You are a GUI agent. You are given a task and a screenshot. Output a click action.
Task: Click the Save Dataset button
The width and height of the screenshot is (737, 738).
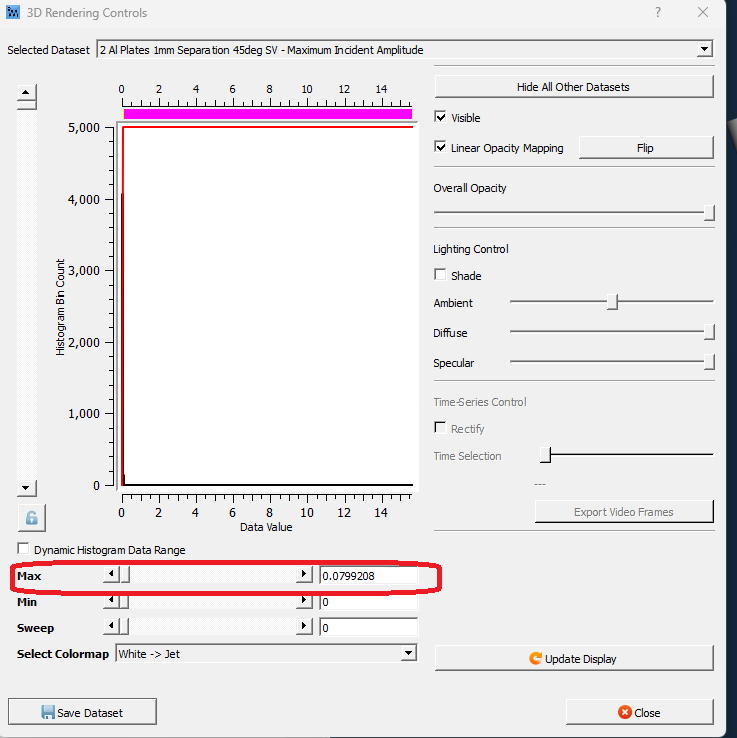point(82,713)
